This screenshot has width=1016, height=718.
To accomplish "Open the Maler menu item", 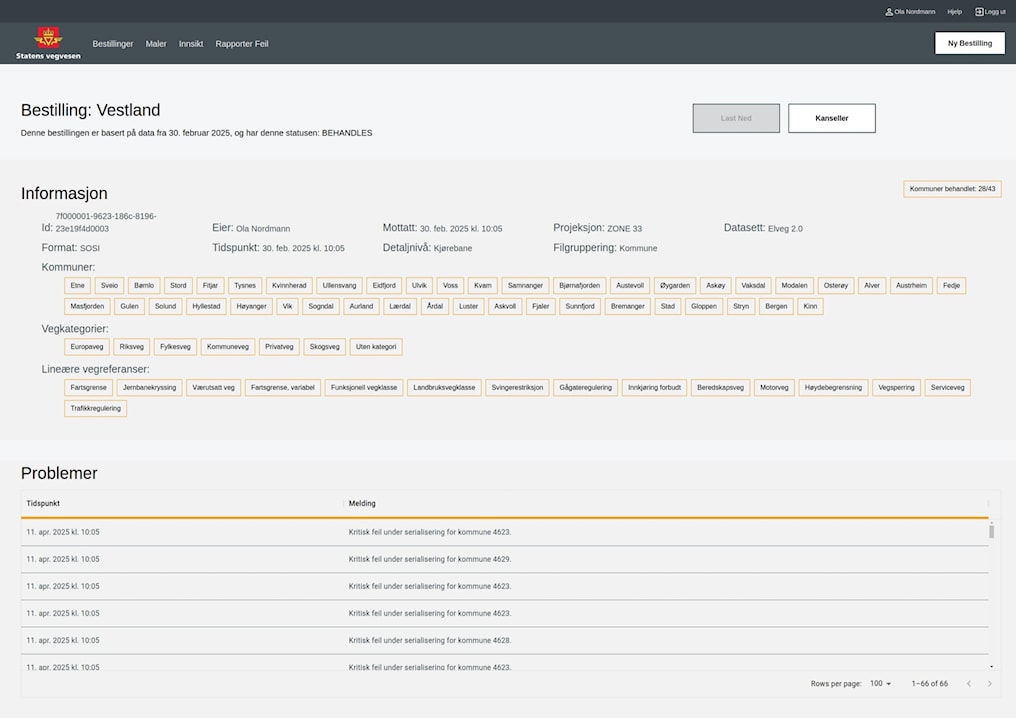I will point(156,44).
